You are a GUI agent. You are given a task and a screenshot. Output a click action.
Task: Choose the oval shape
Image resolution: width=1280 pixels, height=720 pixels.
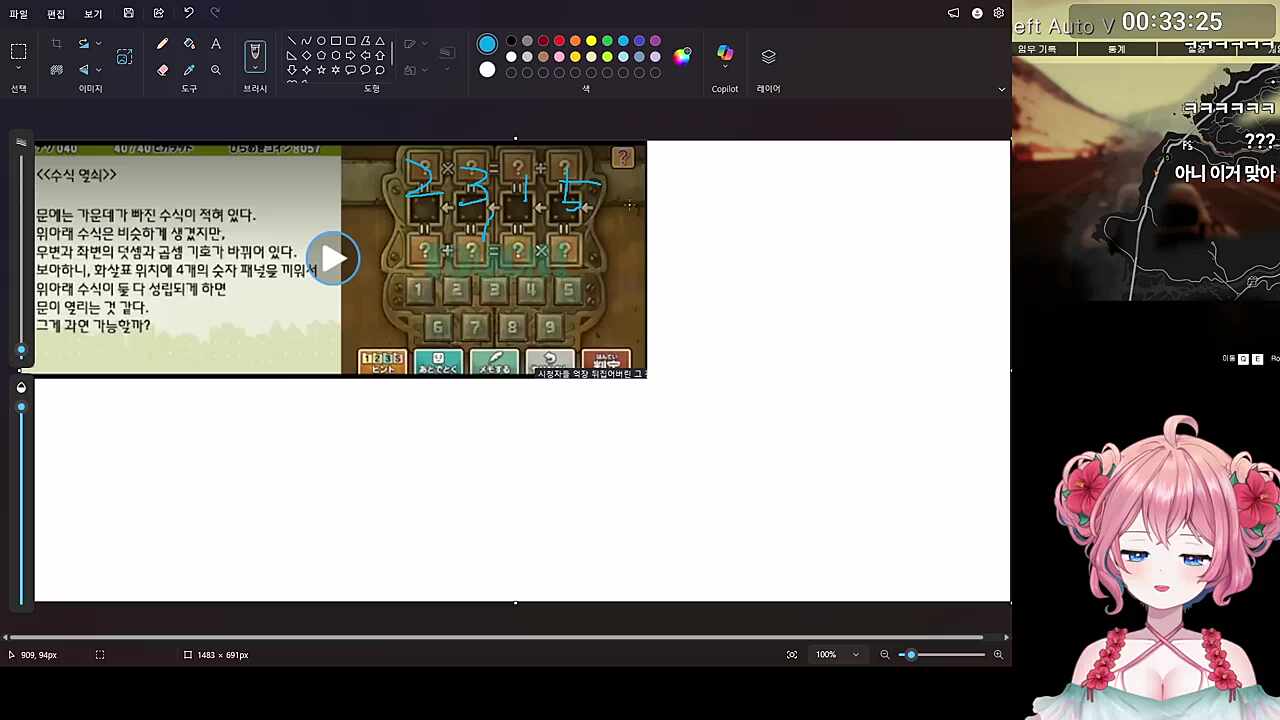(x=321, y=41)
